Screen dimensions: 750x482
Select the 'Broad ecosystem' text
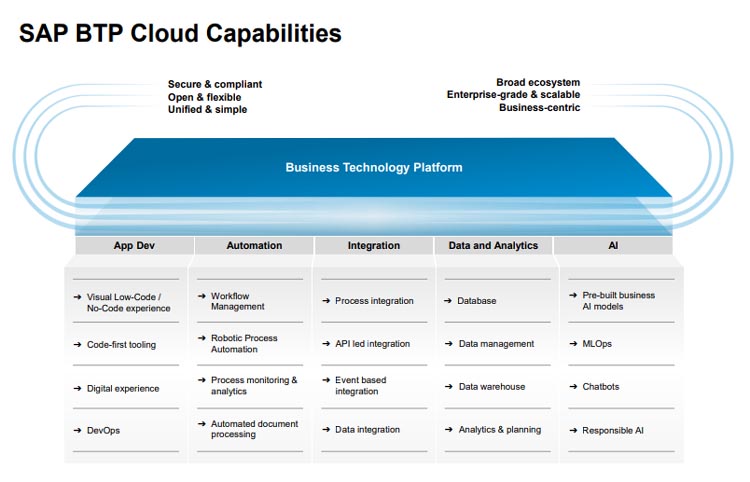[538, 82]
